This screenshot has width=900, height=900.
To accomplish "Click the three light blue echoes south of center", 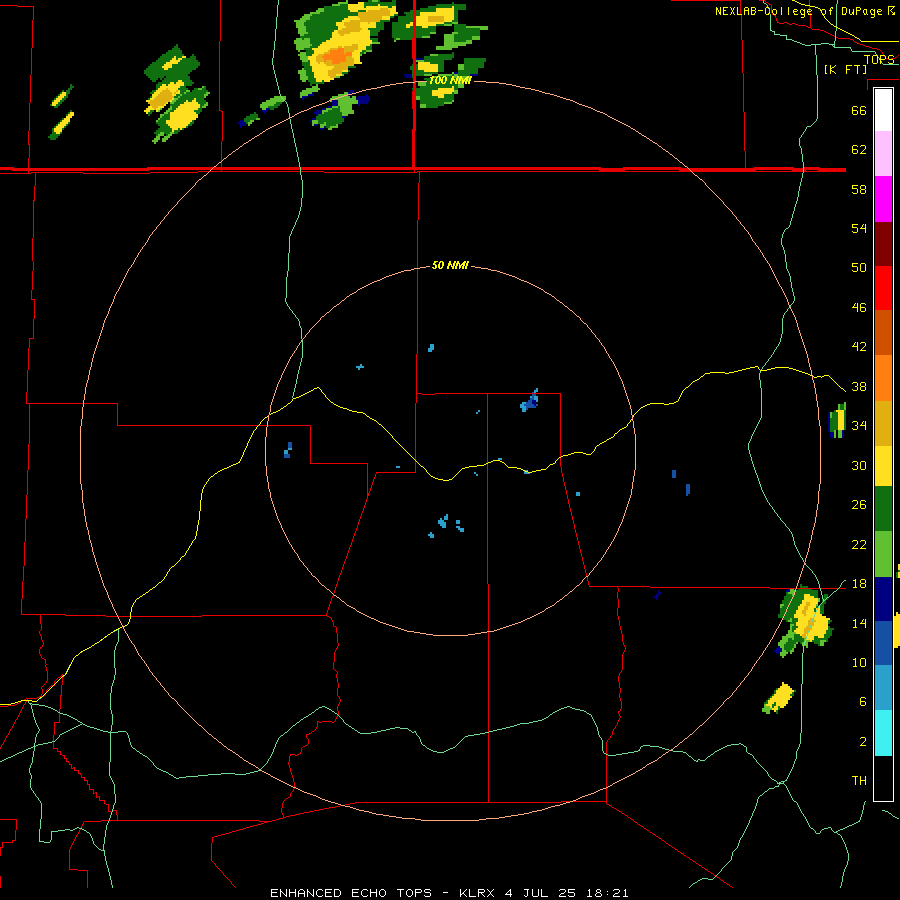I will click(x=446, y=525).
